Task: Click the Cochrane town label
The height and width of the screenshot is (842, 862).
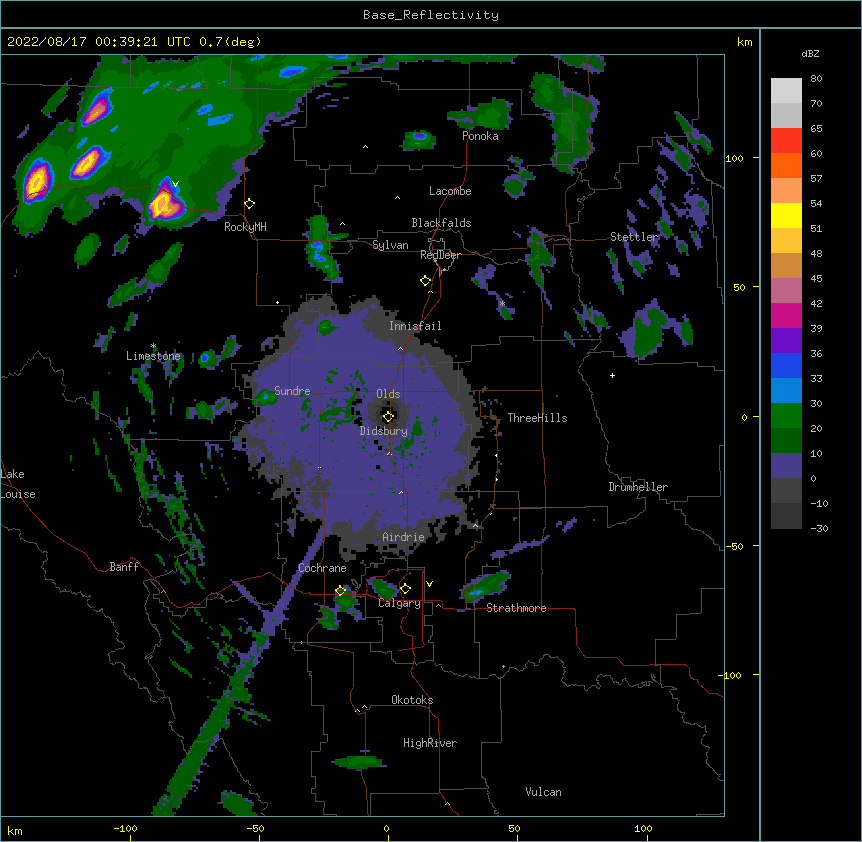Action: [x=322, y=568]
